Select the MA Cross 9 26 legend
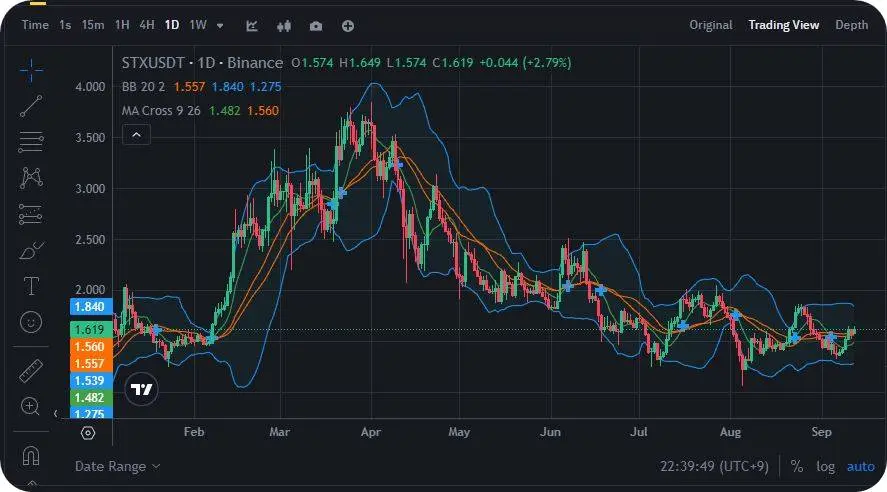The height and width of the screenshot is (492, 887). [x=161, y=111]
